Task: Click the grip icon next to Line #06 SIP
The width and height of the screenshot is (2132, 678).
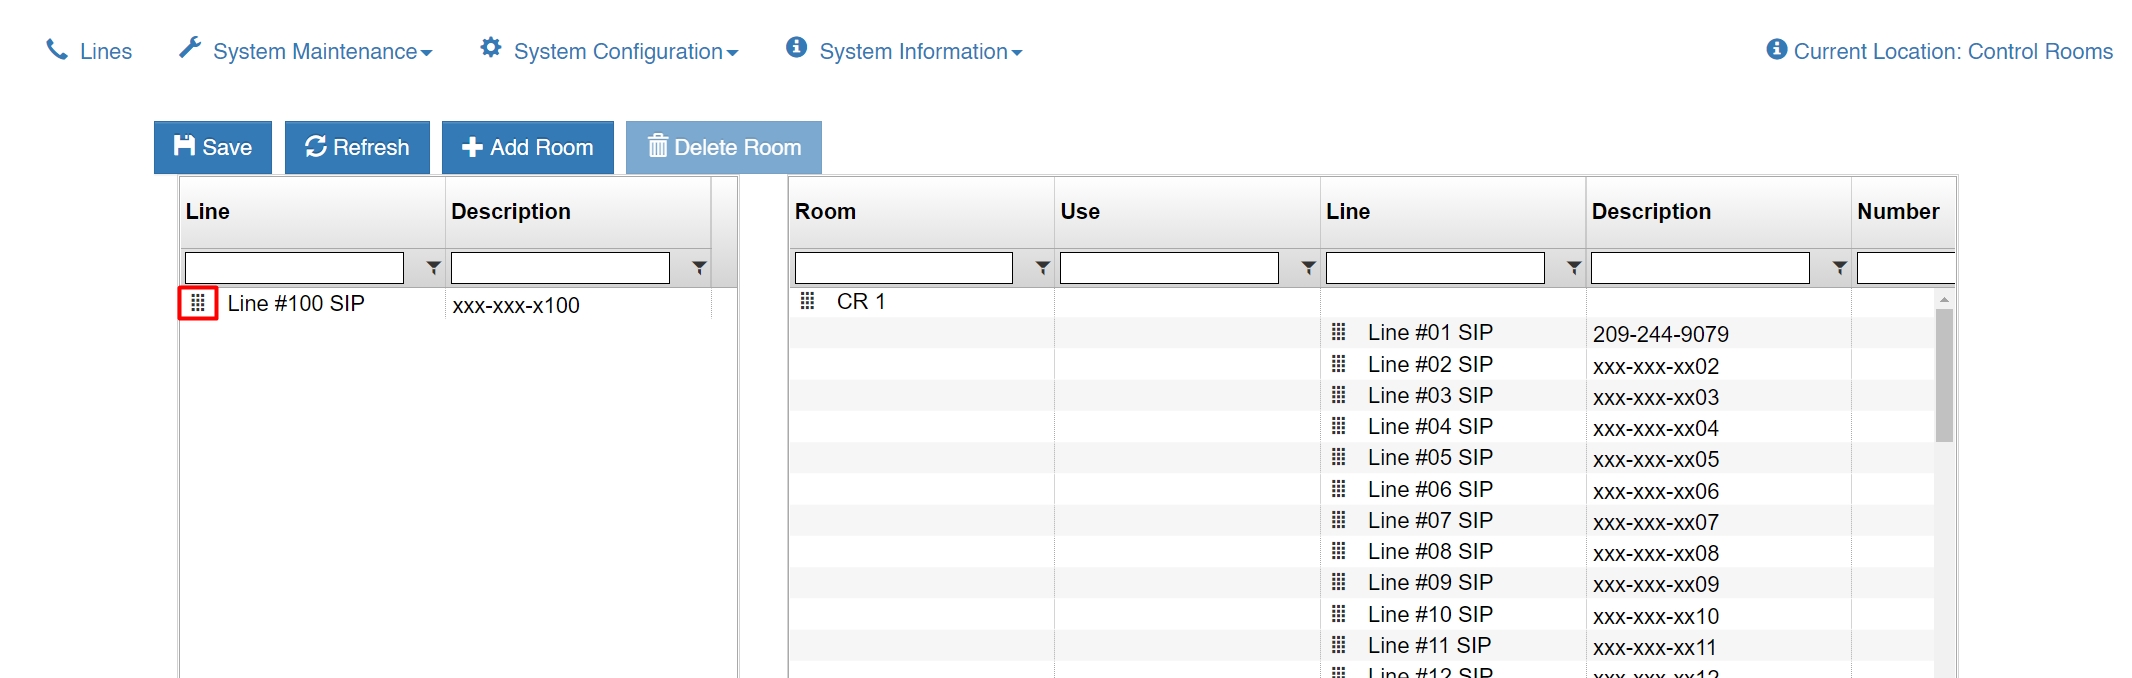Action: (1339, 488)
